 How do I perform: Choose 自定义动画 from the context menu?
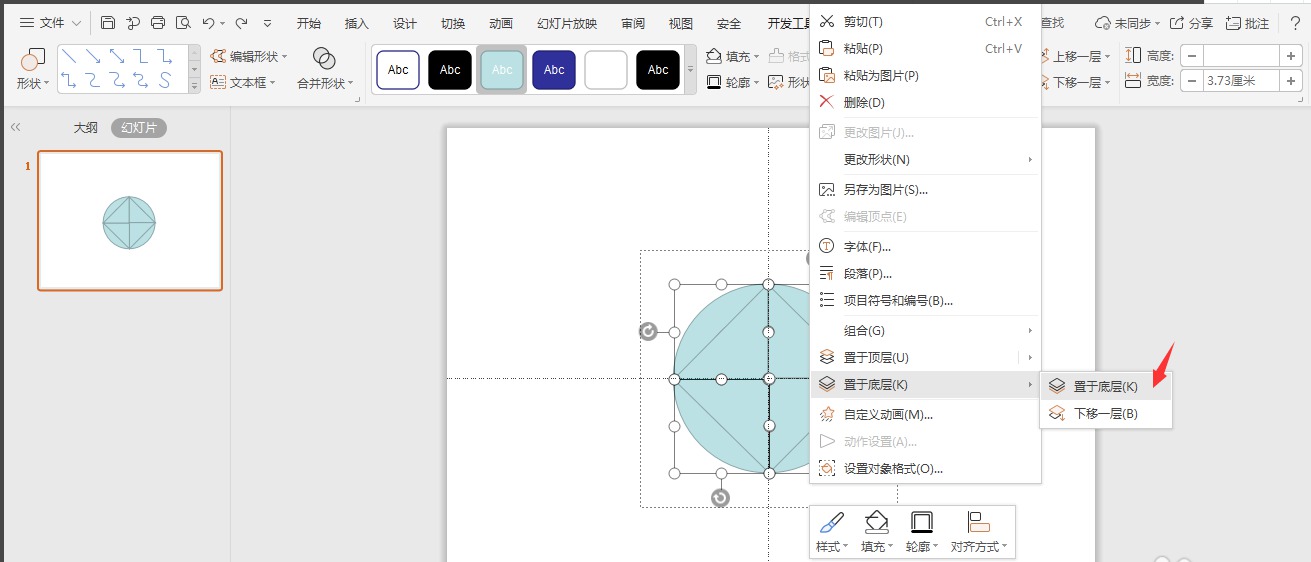pos(925,414)
